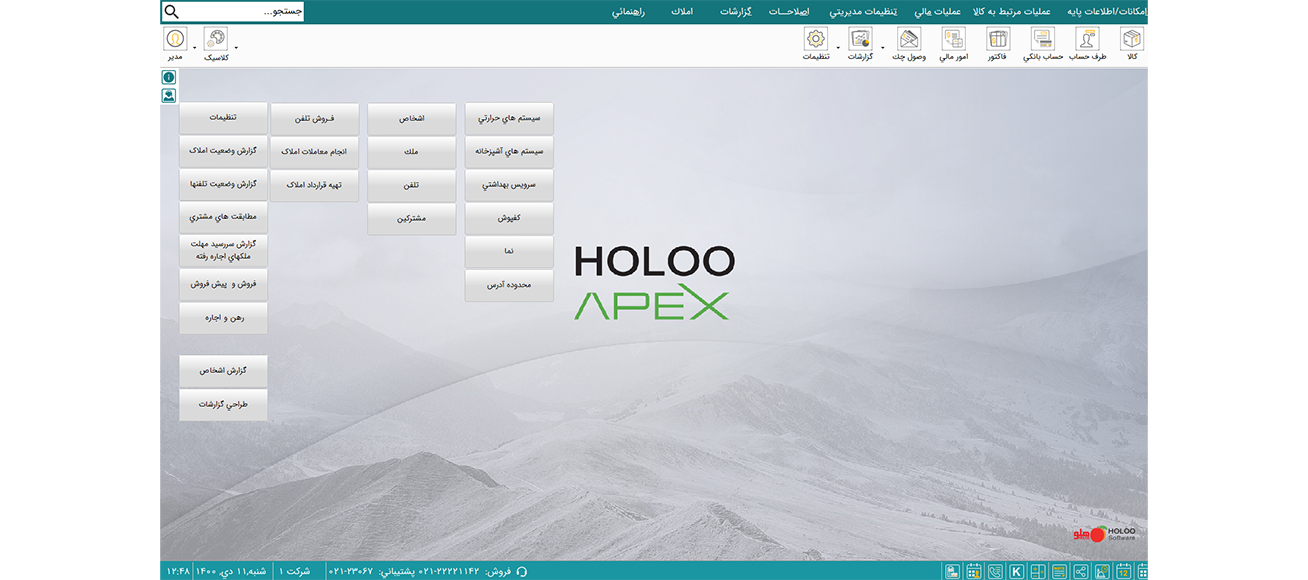Screen dimensions: 1308x580
Task: Click the فروش تلفن button
Action: [x=314, y=118]
